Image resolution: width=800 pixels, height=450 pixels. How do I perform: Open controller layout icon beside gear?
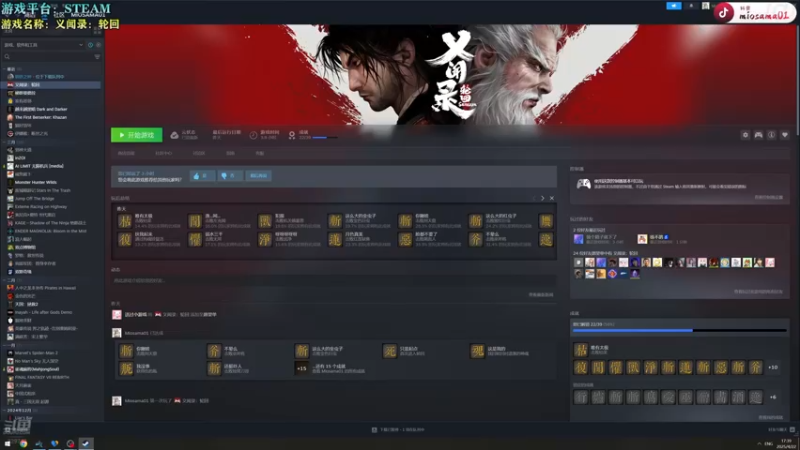759,135
